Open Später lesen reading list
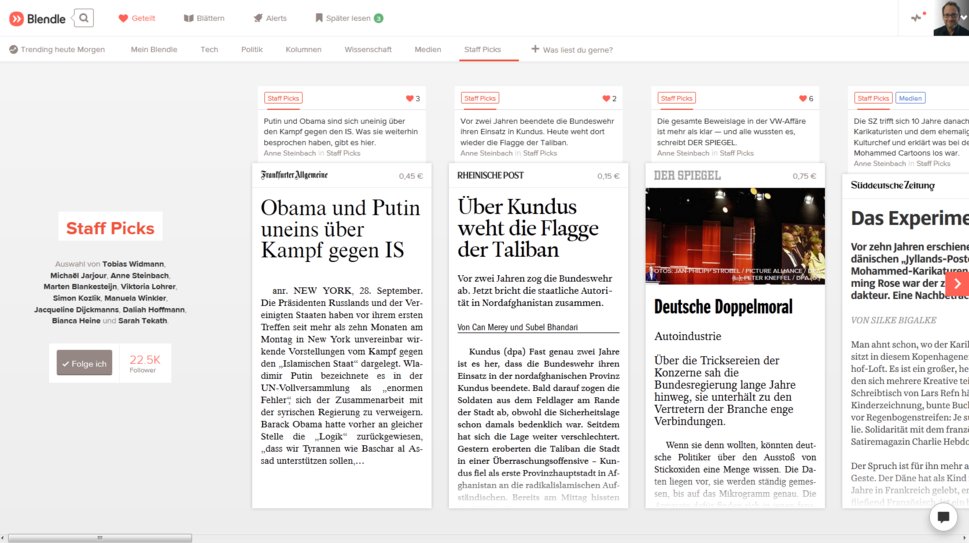This screenshot has height=543, width=969. click(x=343, y=18)
